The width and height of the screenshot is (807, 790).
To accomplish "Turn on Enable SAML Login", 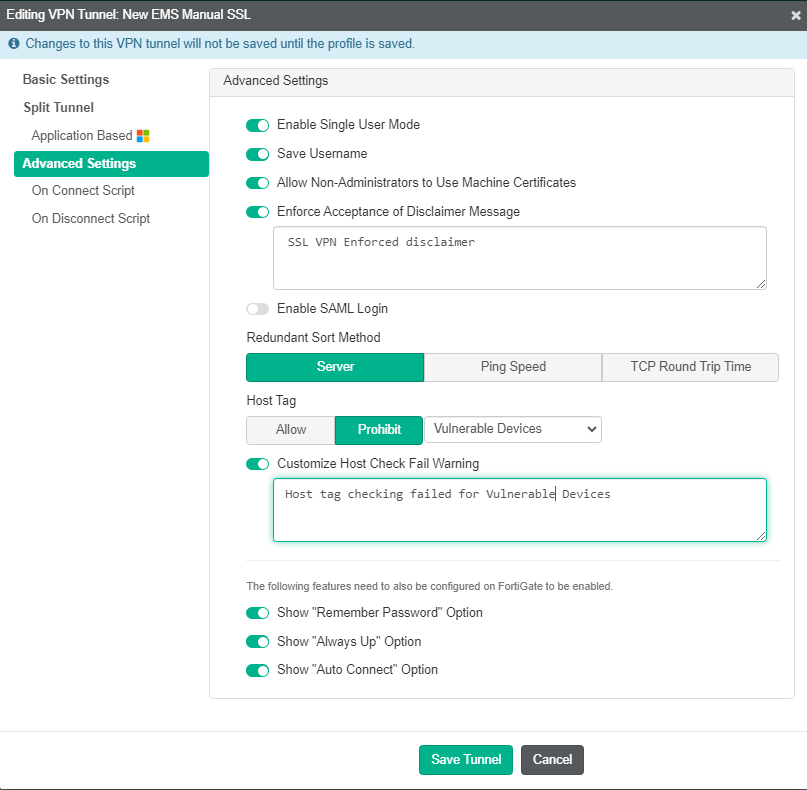I will 257,308.
